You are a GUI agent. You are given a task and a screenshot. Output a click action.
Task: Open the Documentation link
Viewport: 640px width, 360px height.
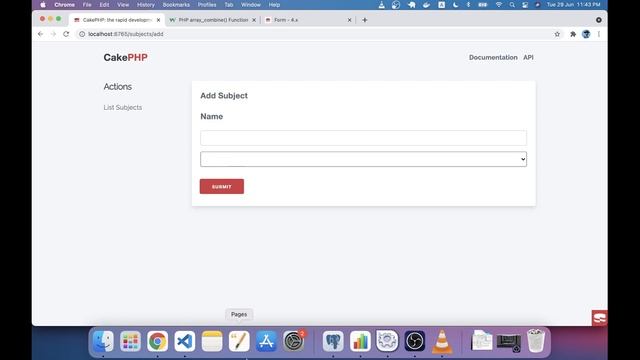tap(493, 58)
